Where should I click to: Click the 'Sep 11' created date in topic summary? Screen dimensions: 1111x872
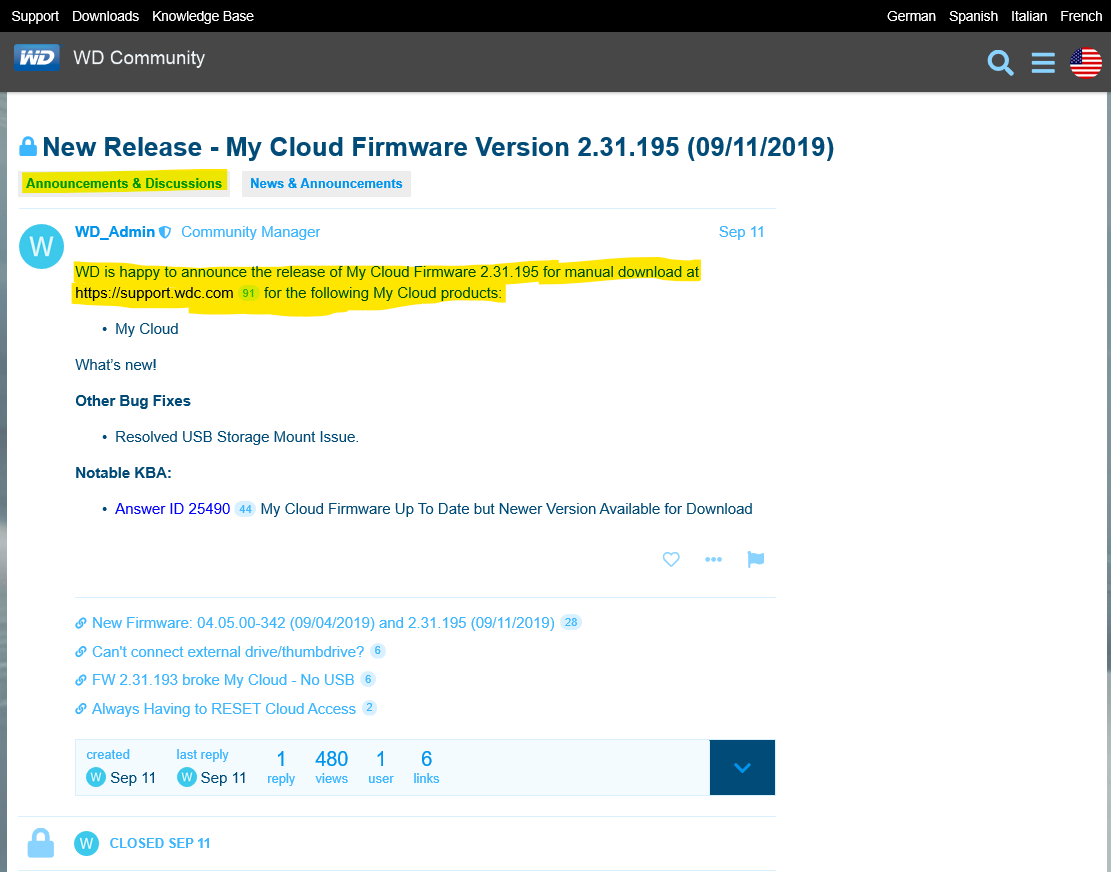(x=132, y=778)
